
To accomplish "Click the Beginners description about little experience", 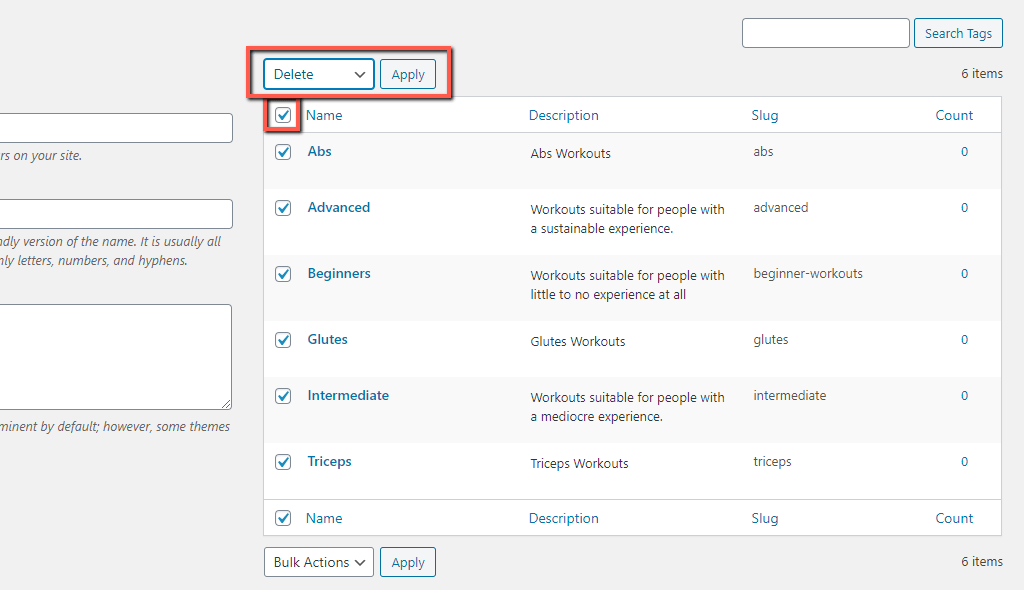I will click(x=628, y=285).
